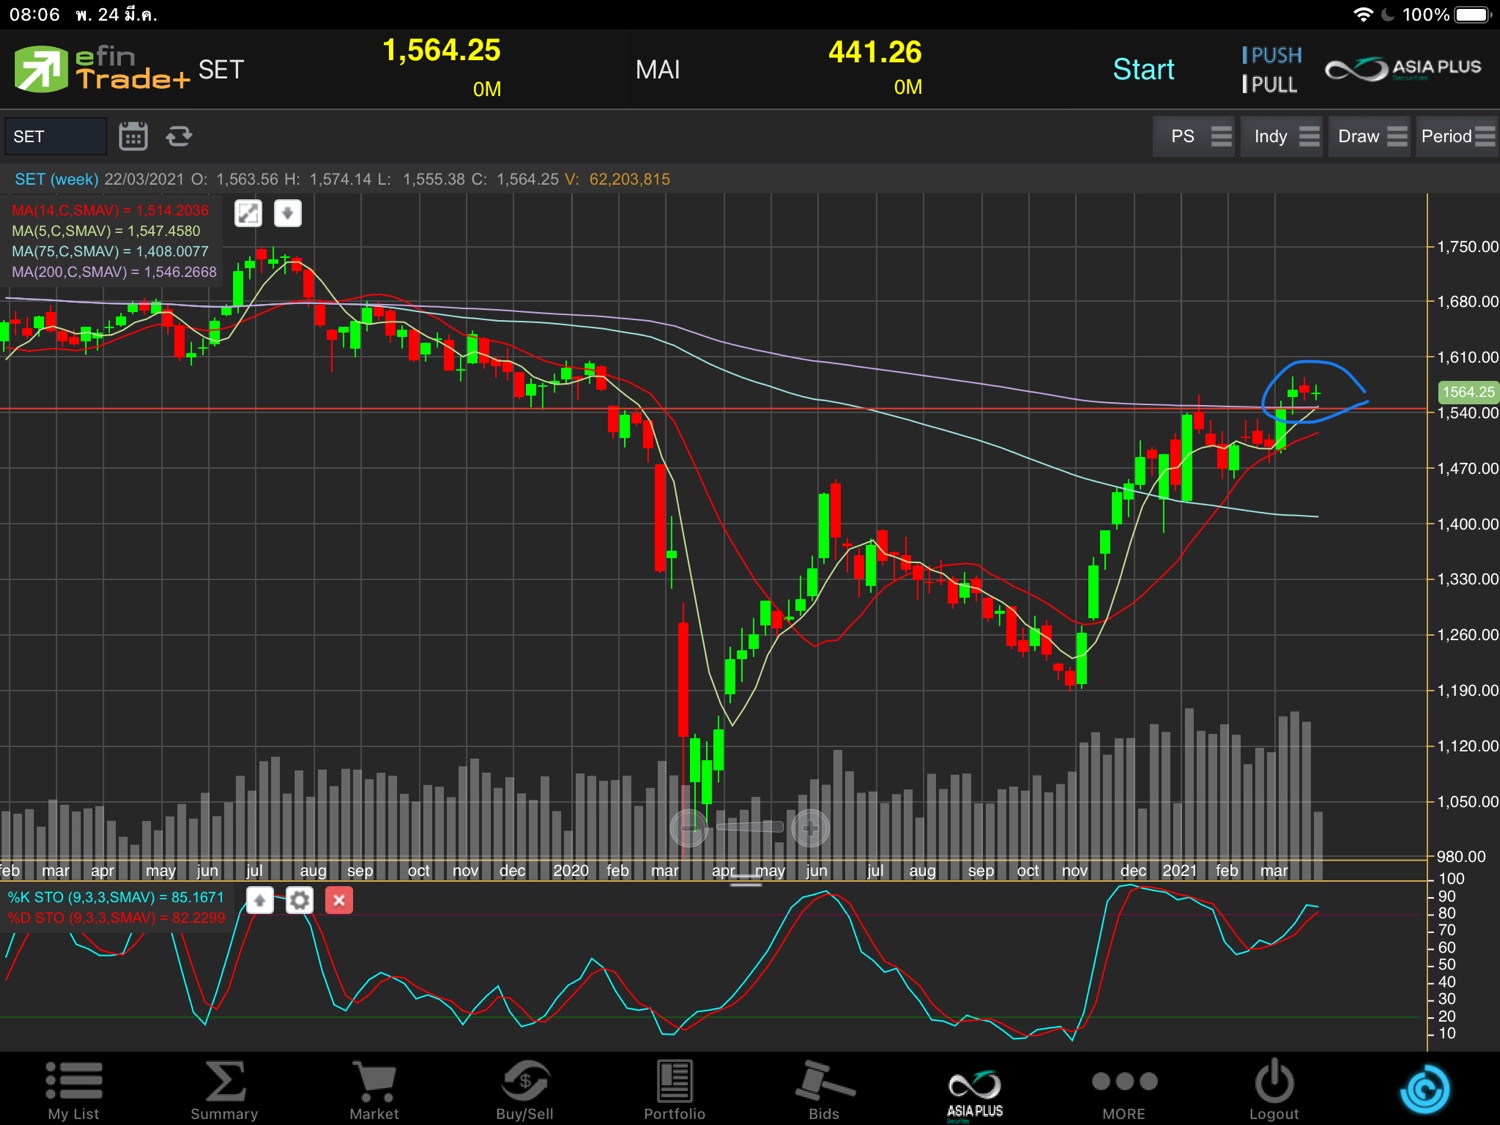The image size is (1500, 1125).
Task: Select the MA(75,C,SMAV) legend line
Action: point(110,252)
